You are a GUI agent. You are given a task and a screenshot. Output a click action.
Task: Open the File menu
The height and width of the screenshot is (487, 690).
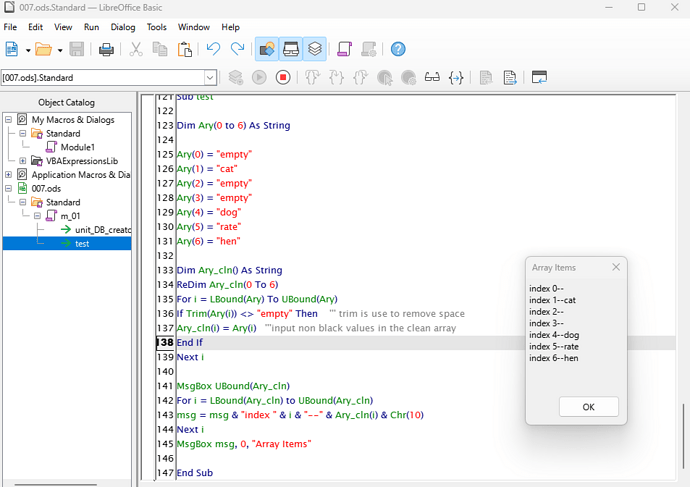pyautogui.click(x=10, y=27)
